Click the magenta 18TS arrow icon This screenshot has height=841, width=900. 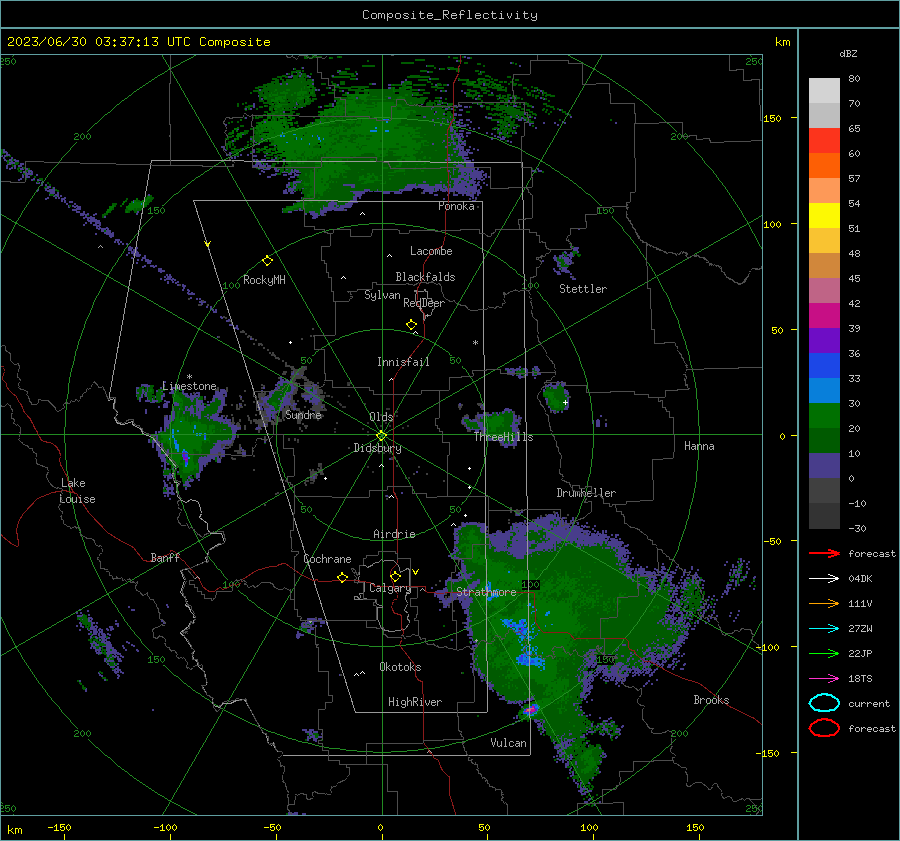[824, 679]
